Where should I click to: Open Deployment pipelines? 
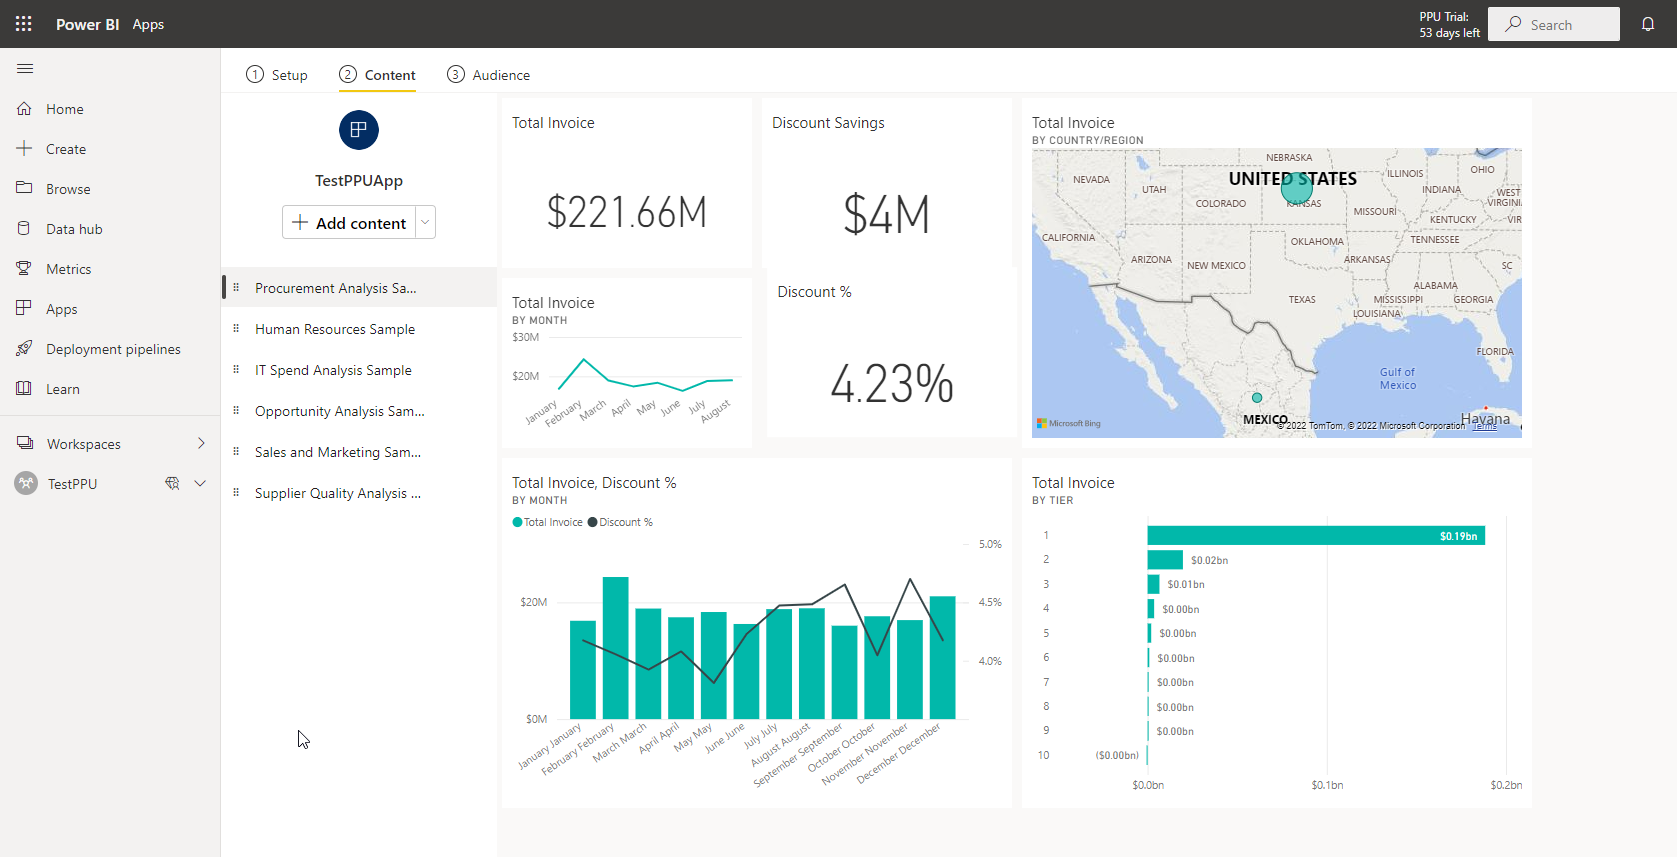[110, 349]
